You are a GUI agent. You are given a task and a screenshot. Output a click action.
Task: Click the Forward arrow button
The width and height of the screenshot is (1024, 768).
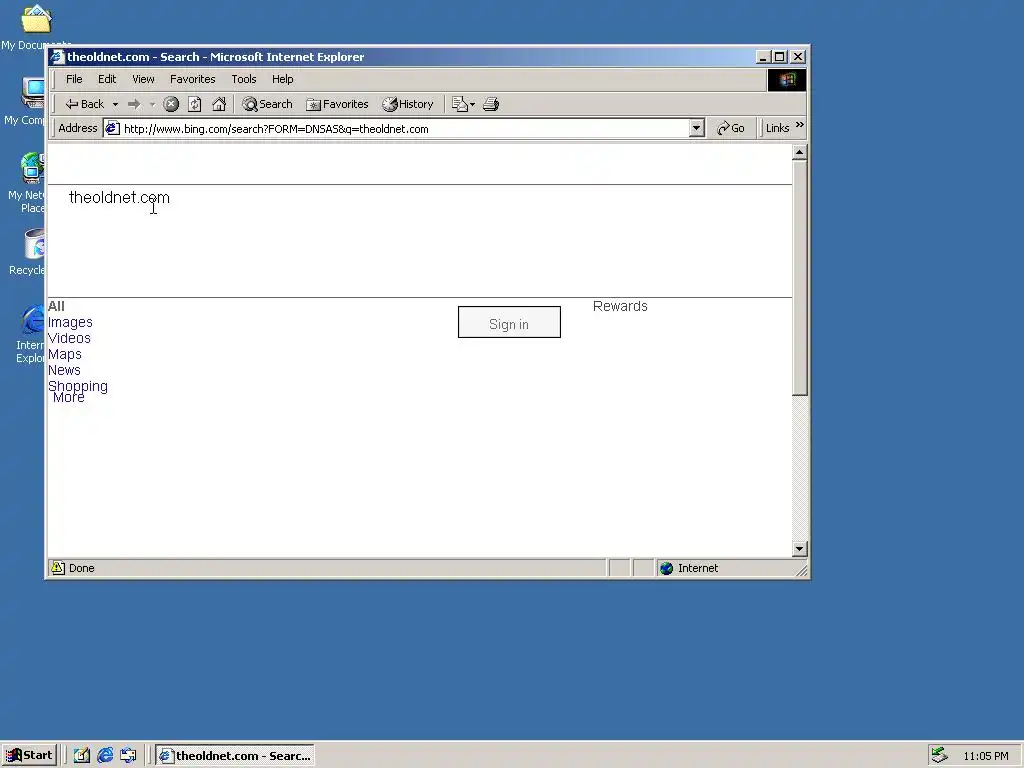tap(134, 104)
